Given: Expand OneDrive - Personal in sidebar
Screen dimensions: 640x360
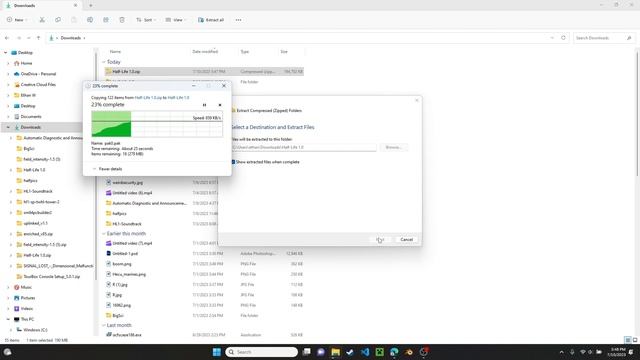Looking at the screenshot, I should (x=8, y=74).
